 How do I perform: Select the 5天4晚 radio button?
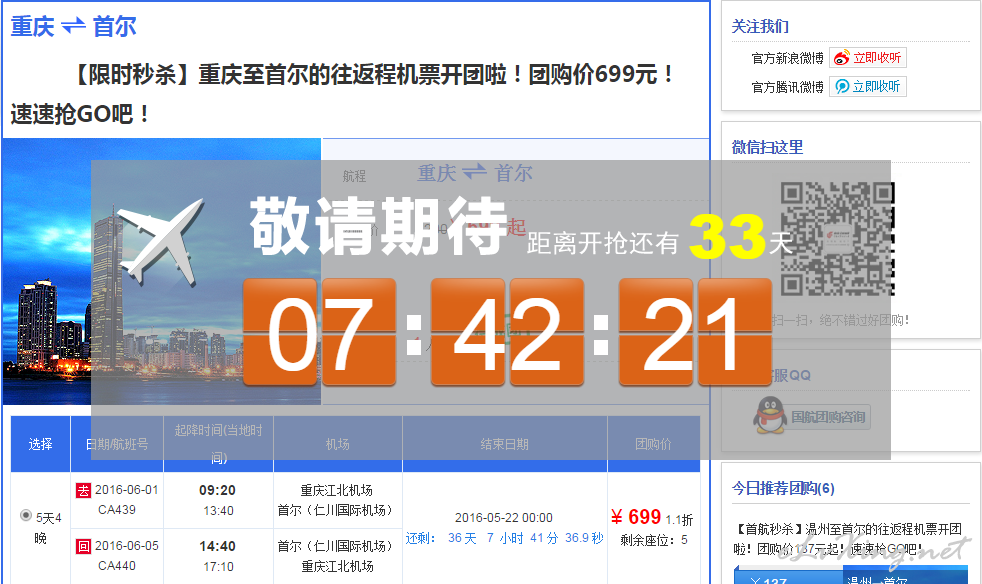click(x=26, y=515)
